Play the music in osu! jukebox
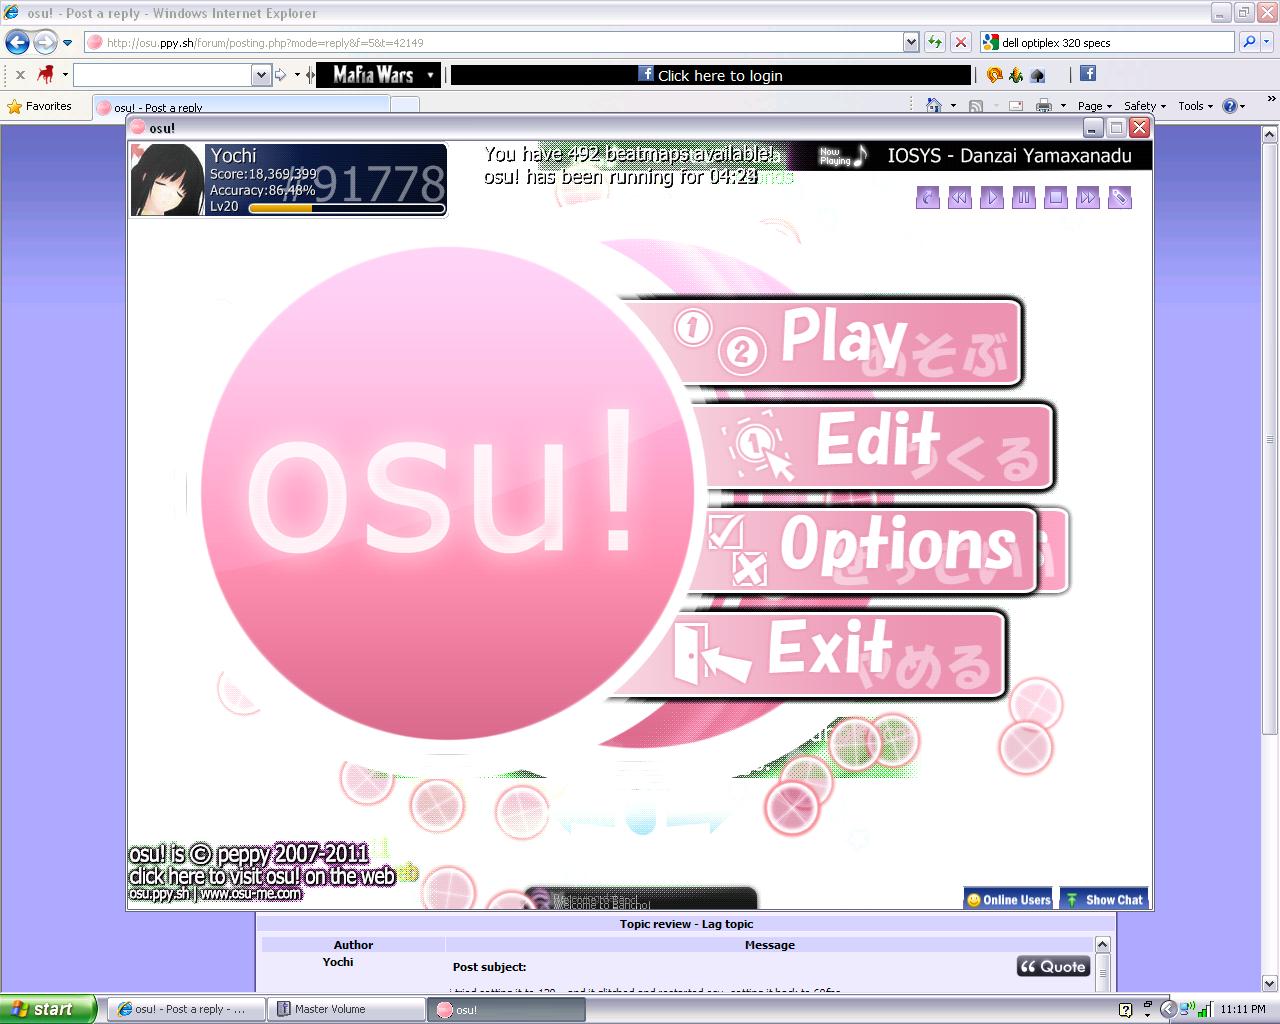 tap(991, 198)
